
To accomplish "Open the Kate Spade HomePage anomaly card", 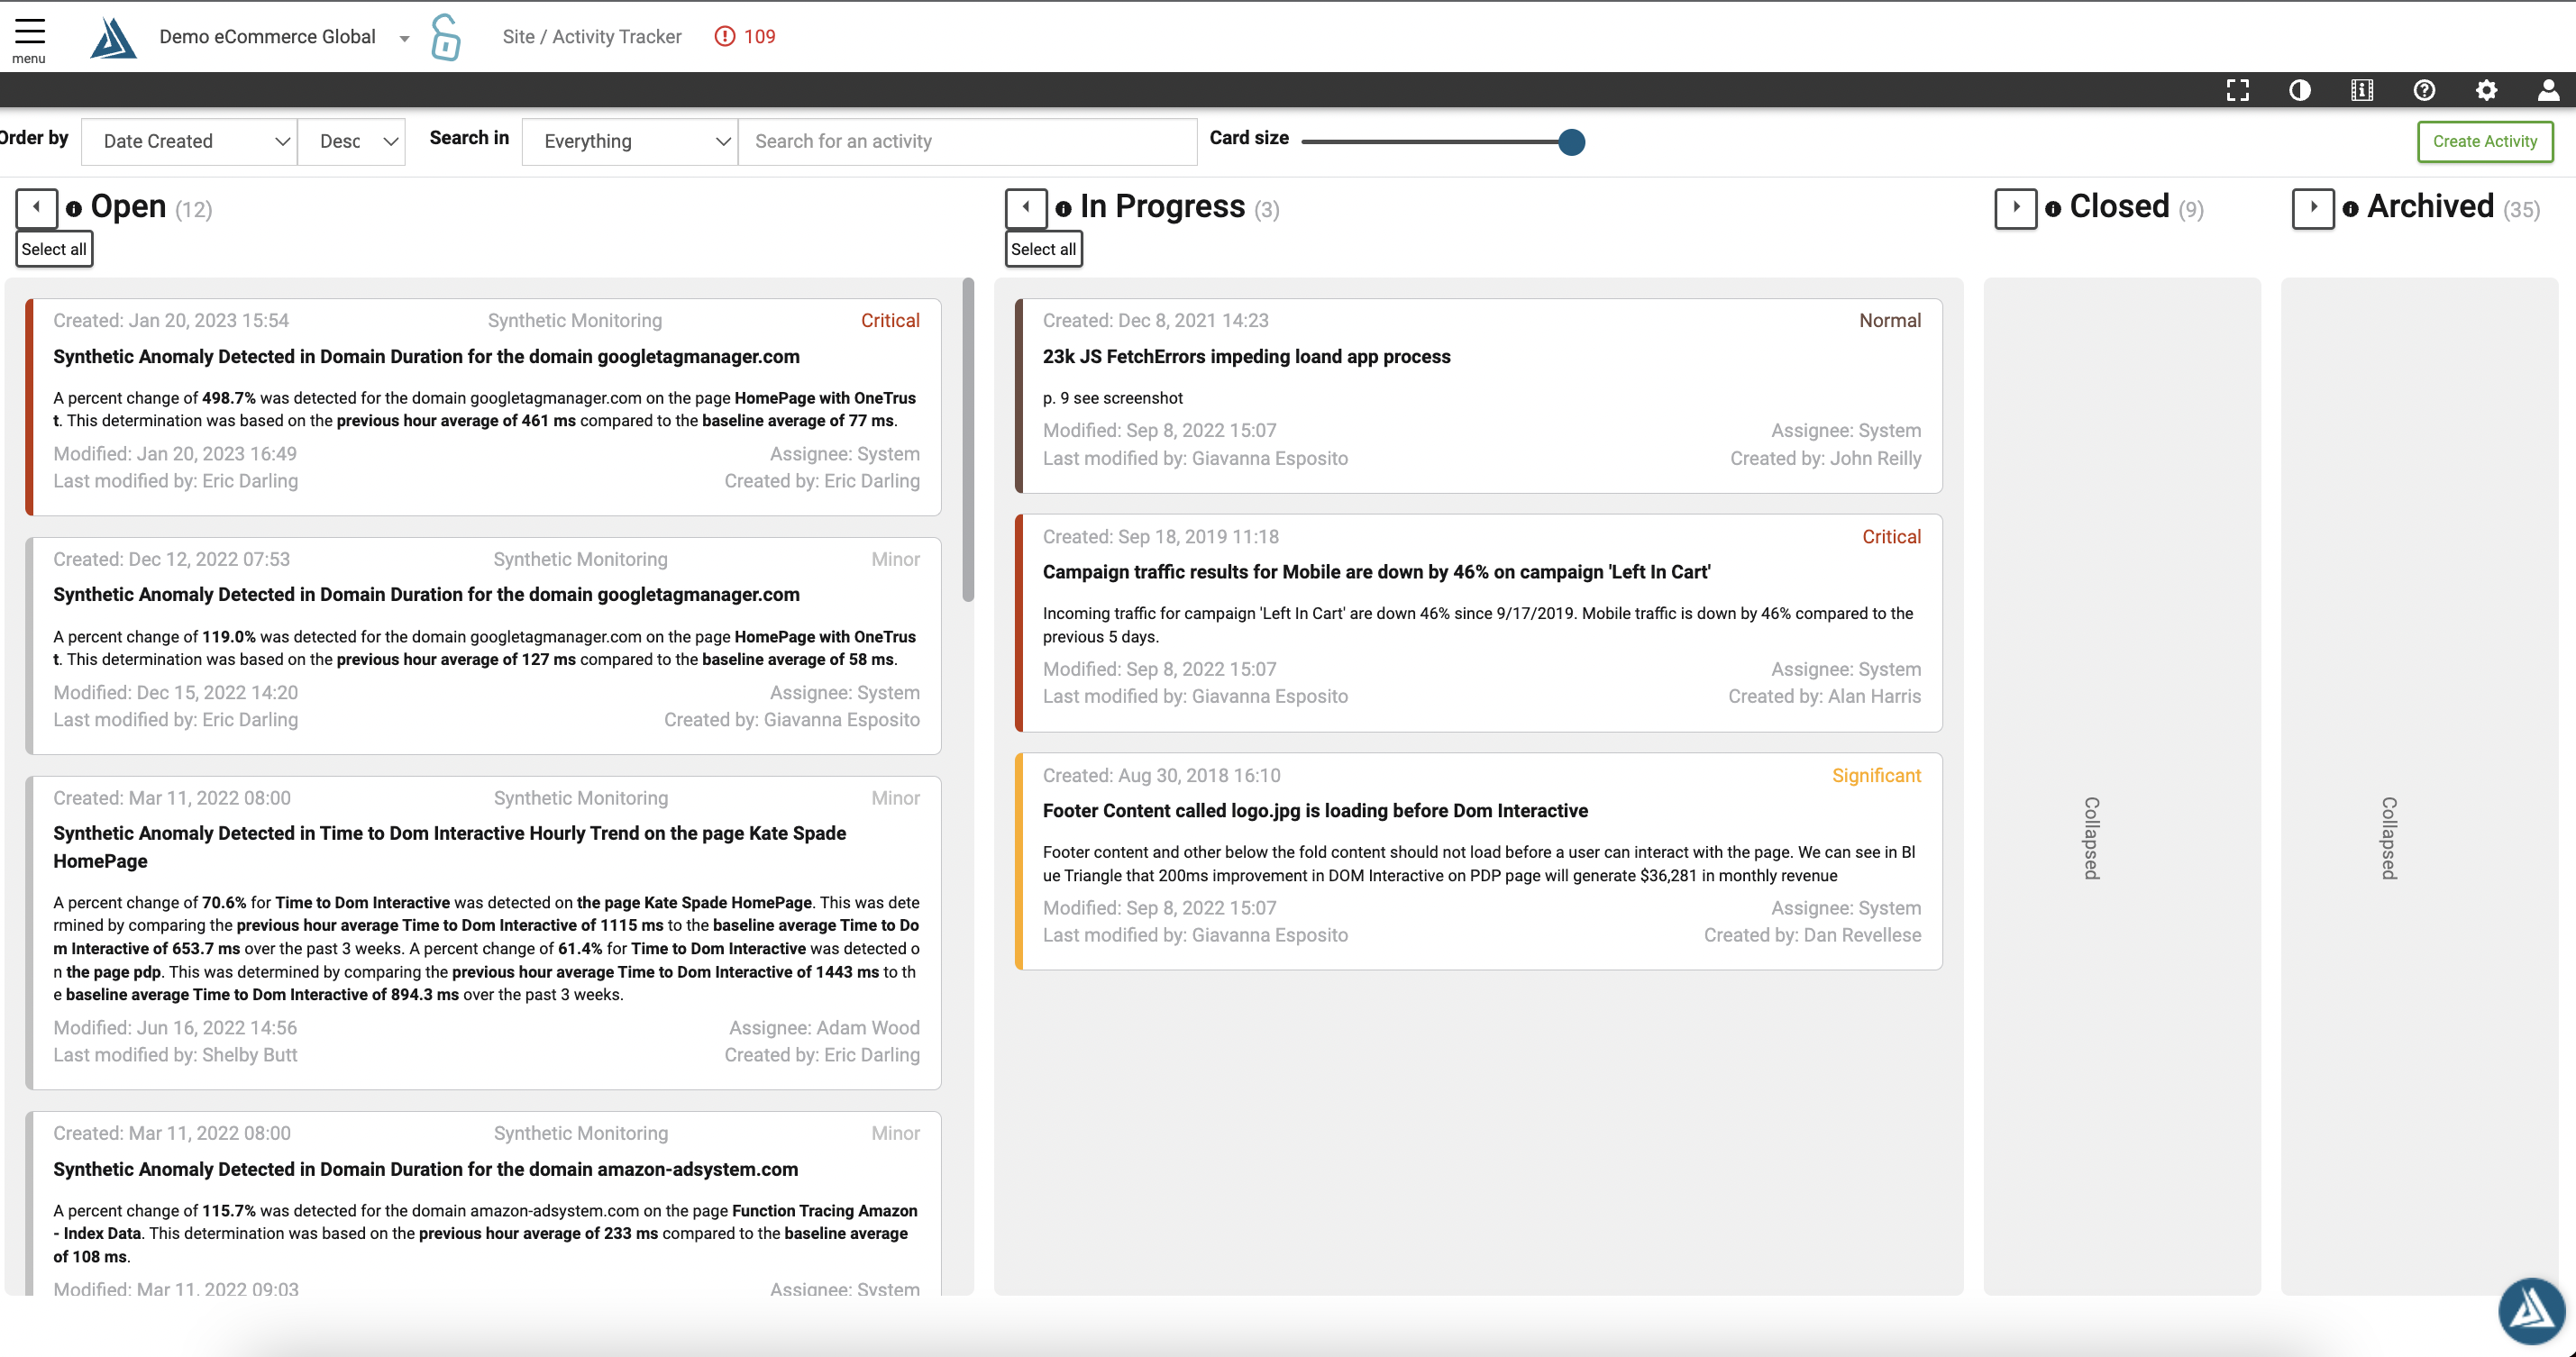I will 484,932.
